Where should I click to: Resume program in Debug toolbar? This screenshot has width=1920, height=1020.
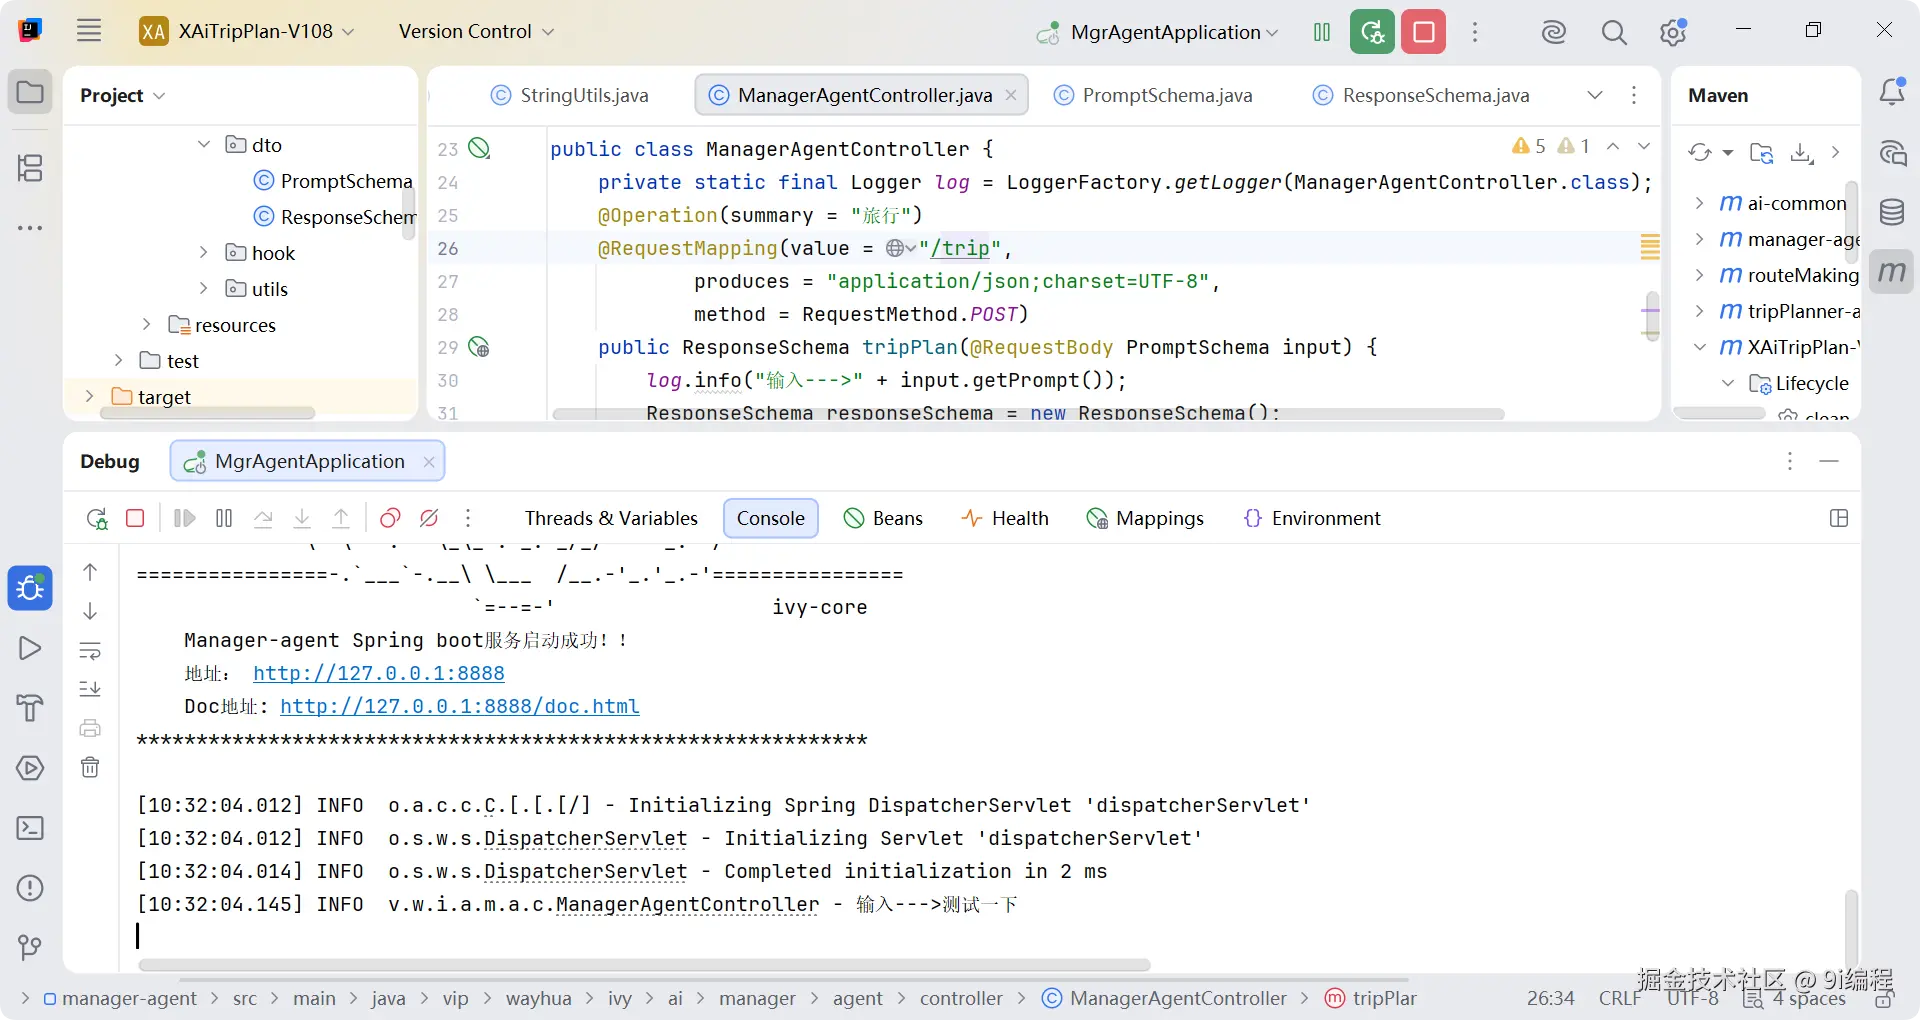pos(185,518)
